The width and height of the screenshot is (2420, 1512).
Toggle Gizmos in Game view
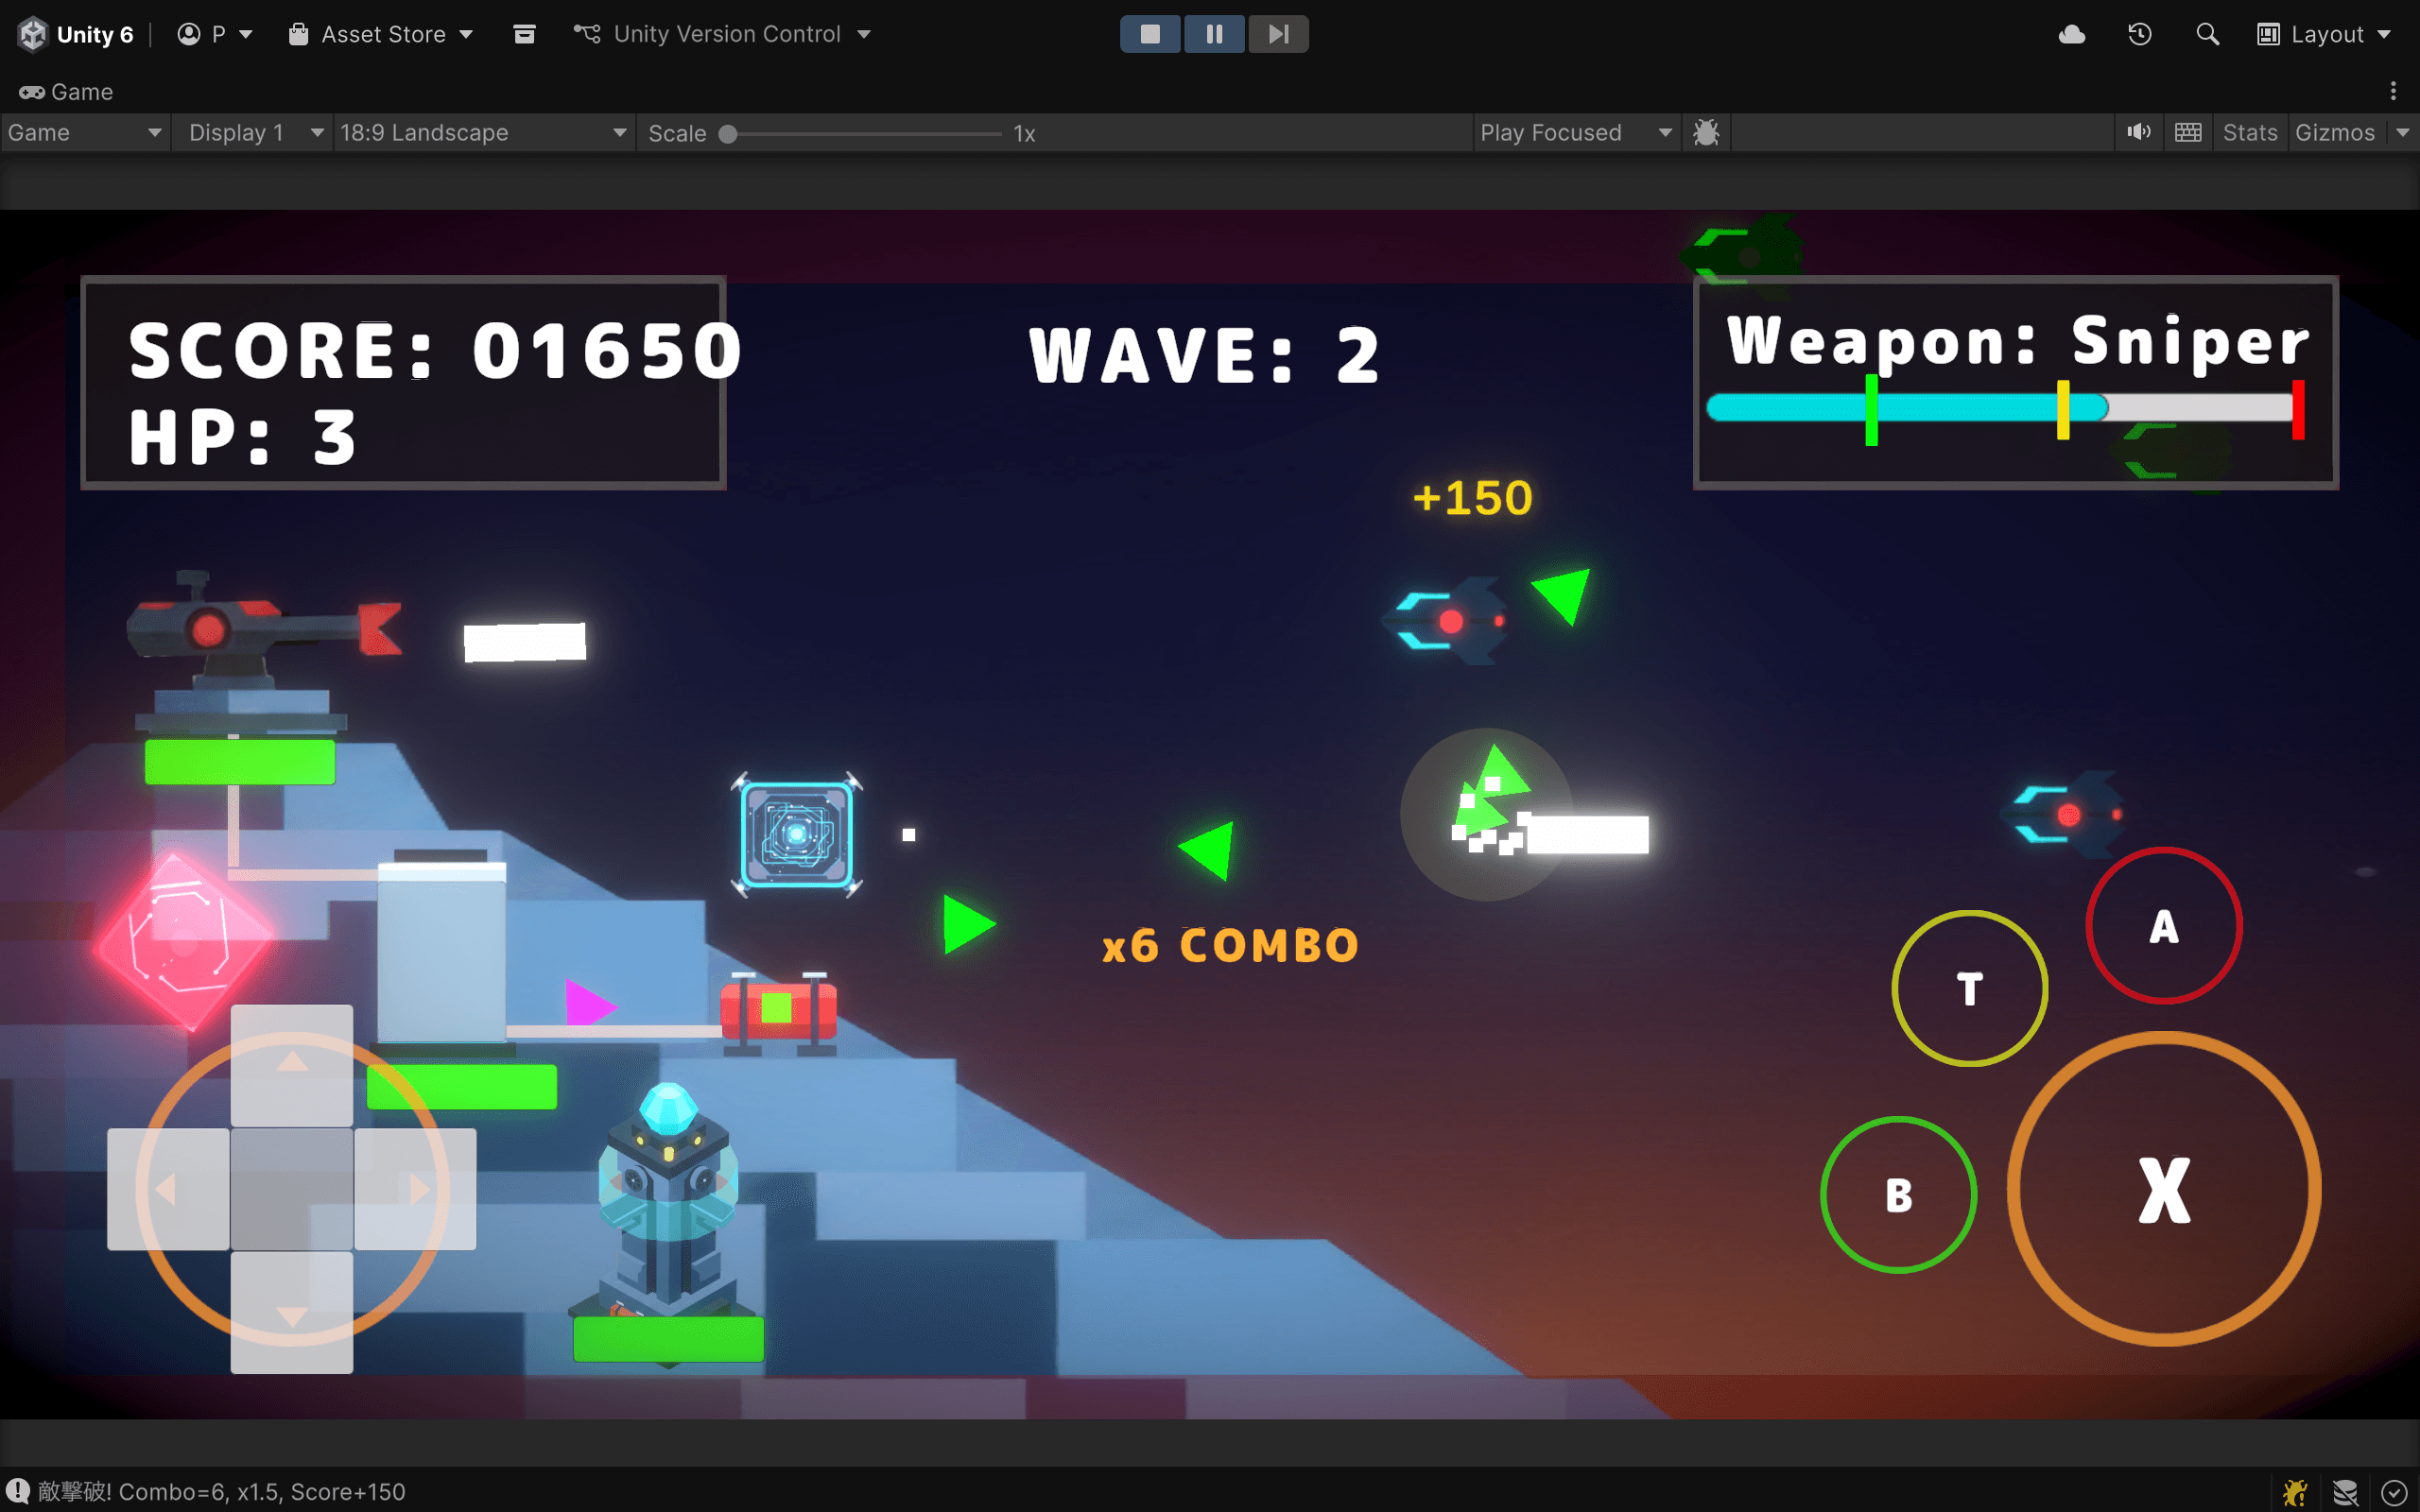pos(2335,133)
